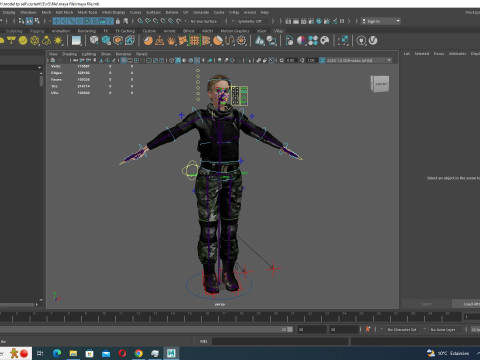Click the orange flame fur shelf icon
The image size is (480, 360).
171,41
